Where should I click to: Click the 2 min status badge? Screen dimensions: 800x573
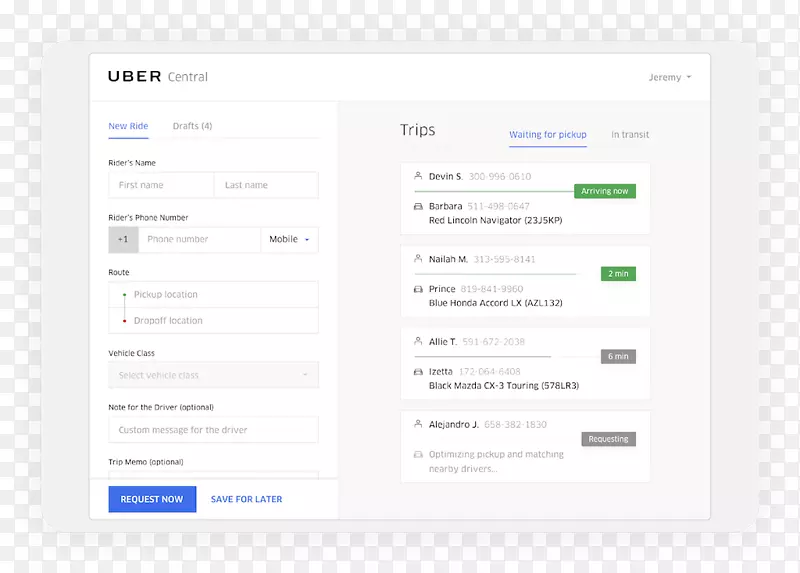point(618,273)
